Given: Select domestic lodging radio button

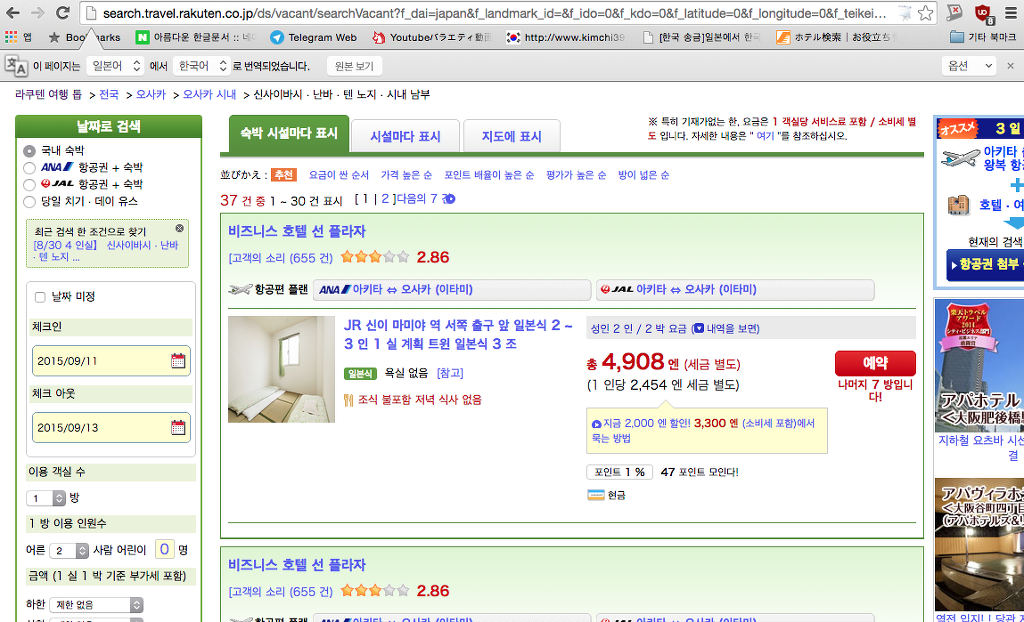Looking at the screenshot, I should click(29, 151).
